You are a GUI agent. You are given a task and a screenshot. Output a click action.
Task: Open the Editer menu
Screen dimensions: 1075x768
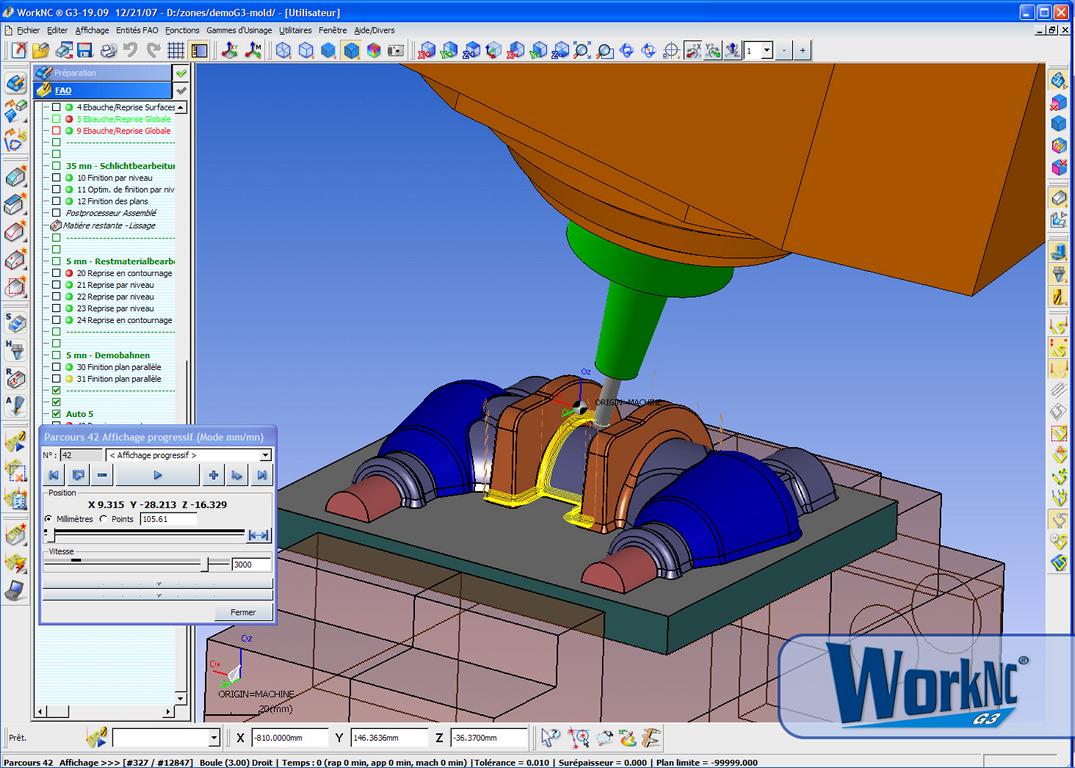[x=58, y=30]
